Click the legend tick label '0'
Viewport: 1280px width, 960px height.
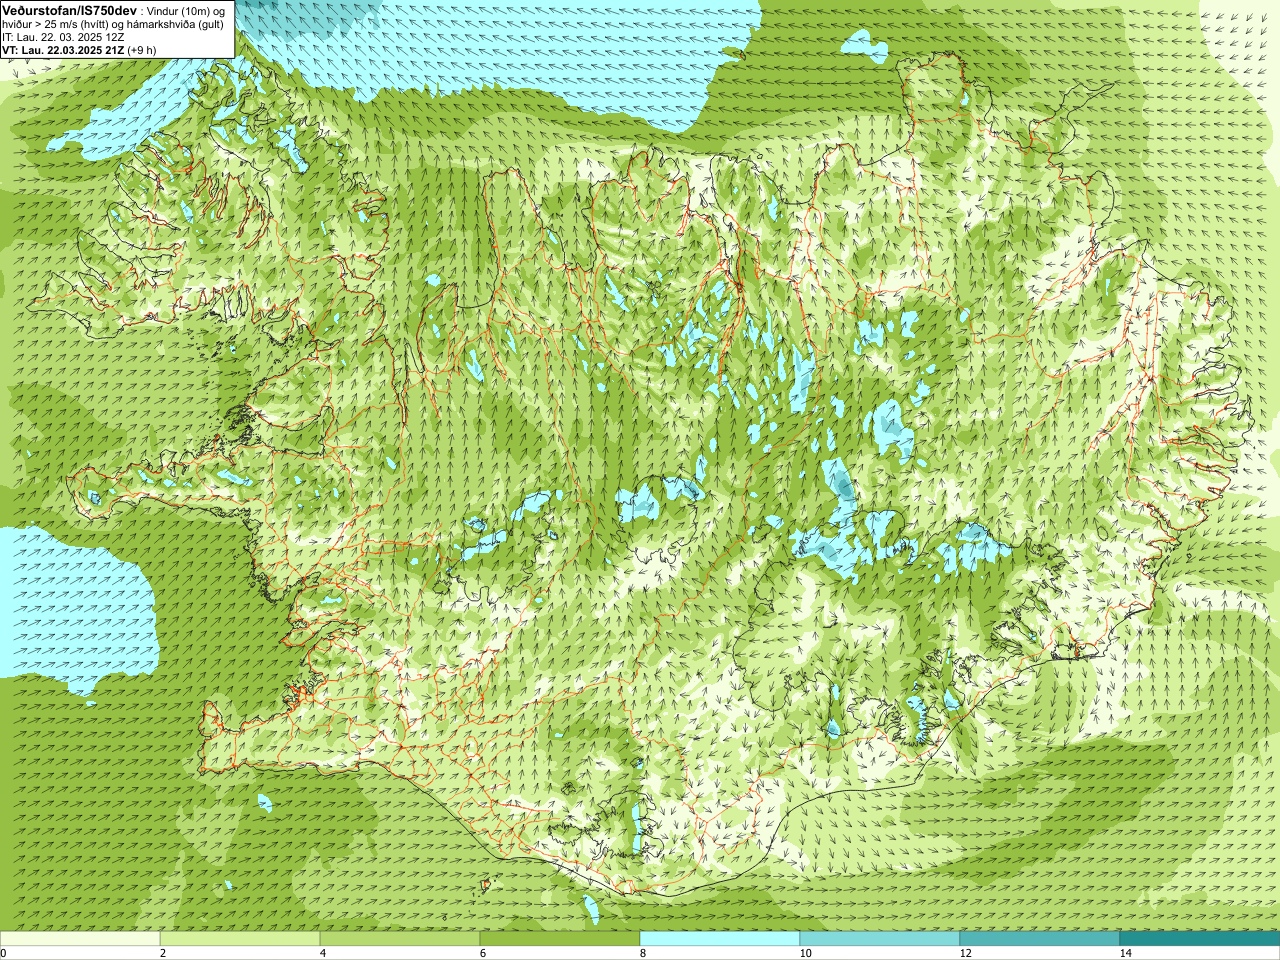pos(4,953)
